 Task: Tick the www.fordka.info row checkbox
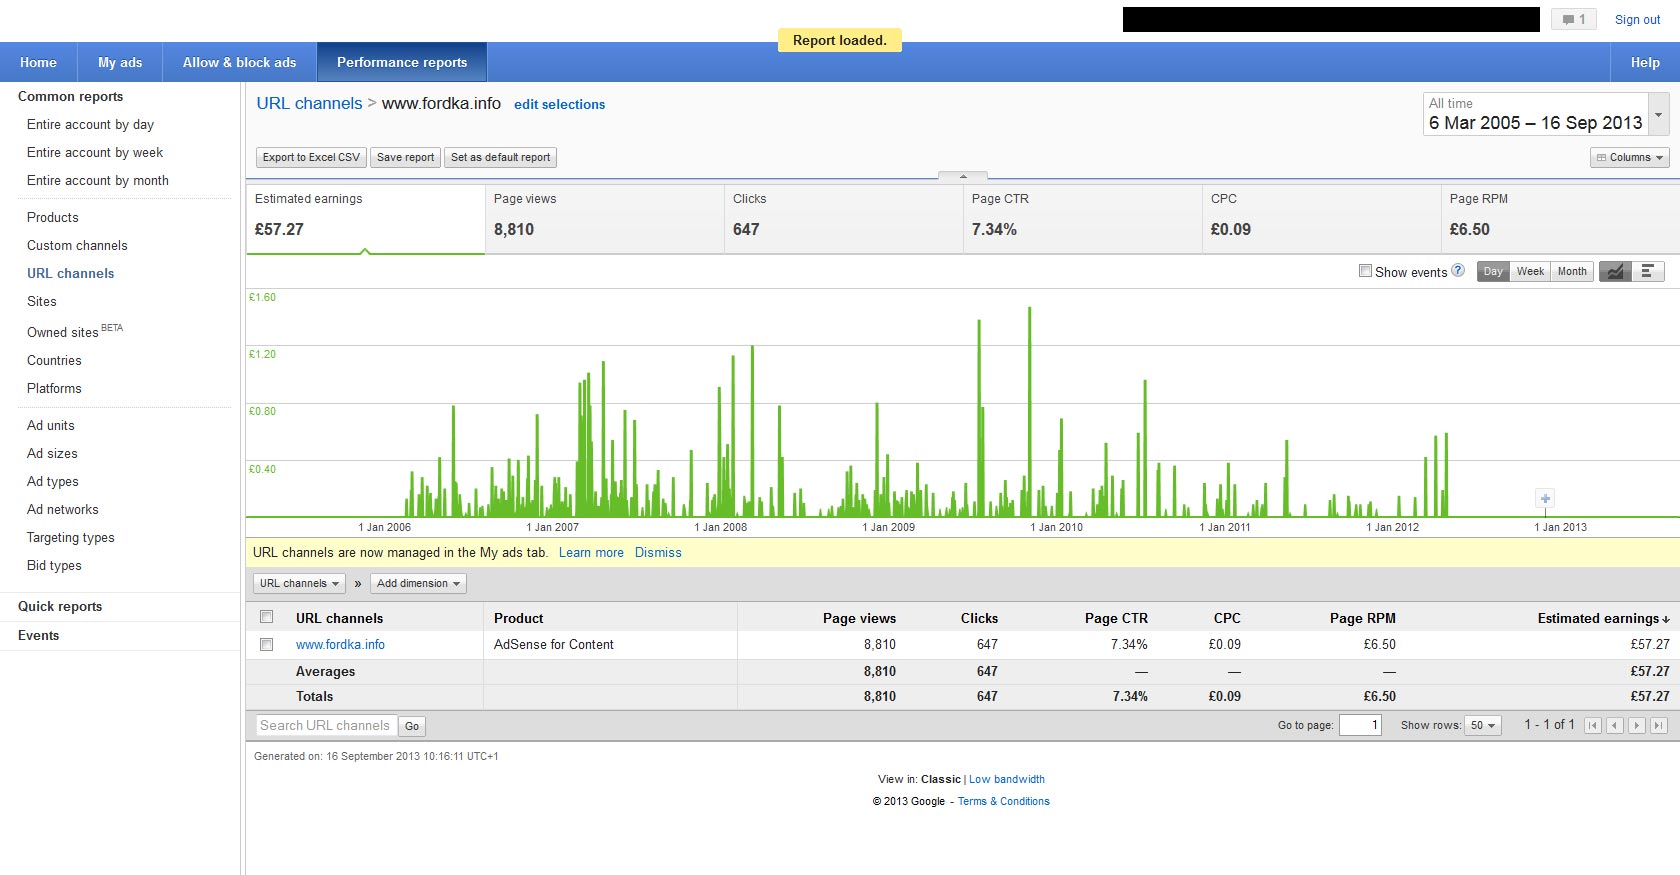(267, 645)
